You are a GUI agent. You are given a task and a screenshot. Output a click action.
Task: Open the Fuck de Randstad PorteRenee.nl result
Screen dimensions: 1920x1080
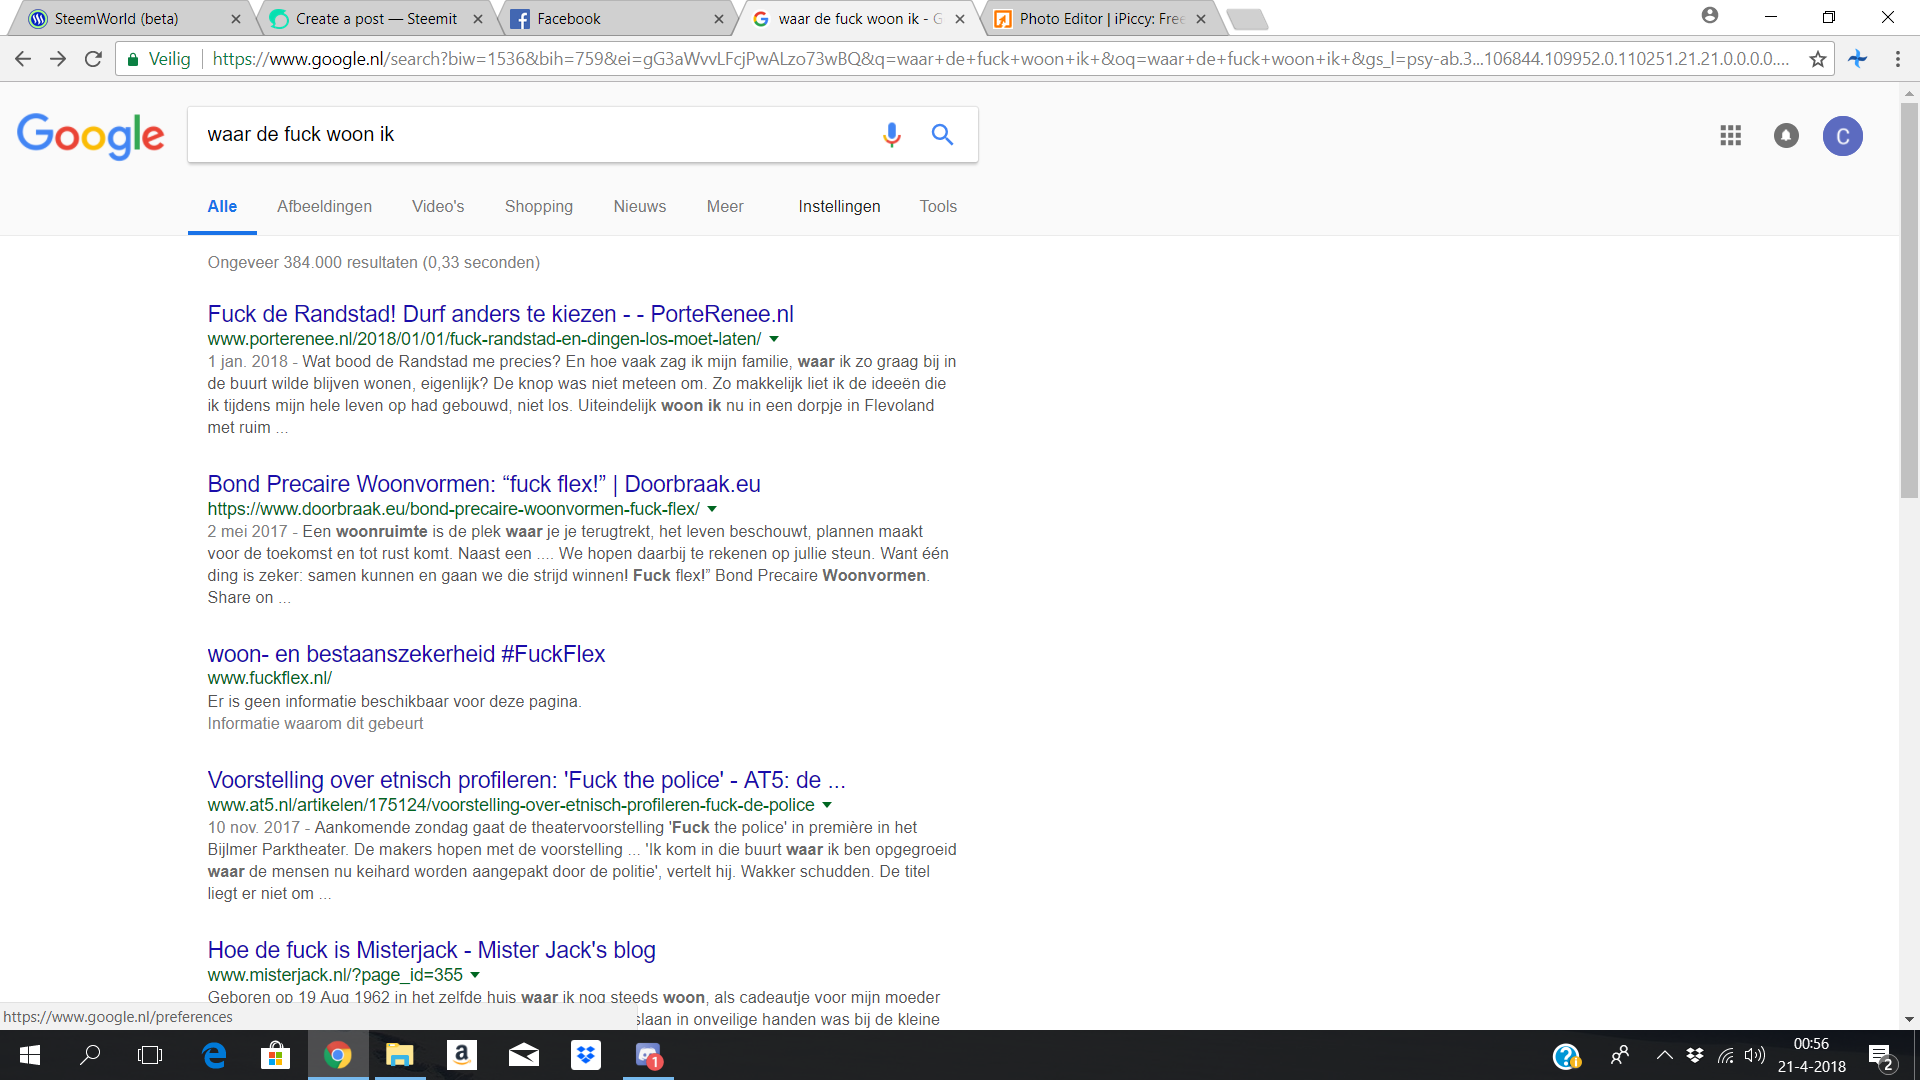500,314
